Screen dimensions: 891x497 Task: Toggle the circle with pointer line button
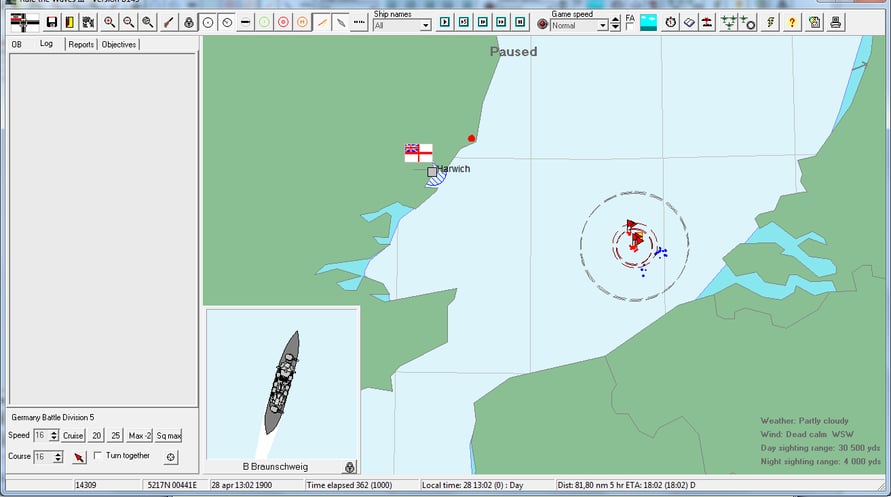point(227,23)
